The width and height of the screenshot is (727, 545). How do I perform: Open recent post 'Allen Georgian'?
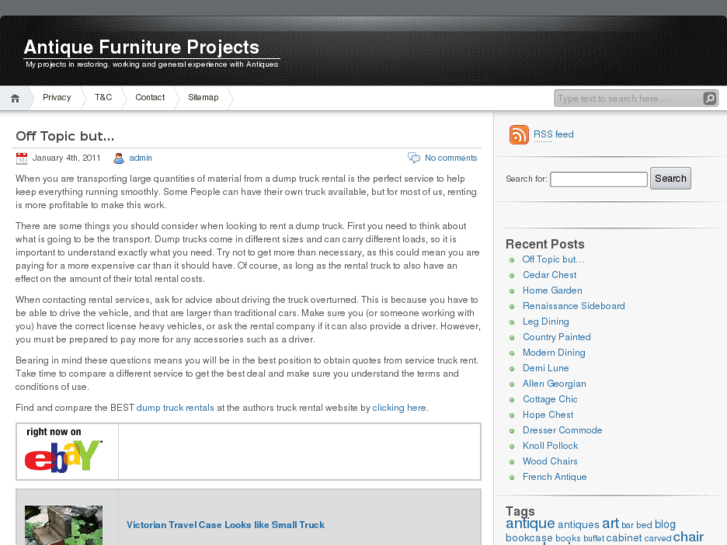coord(554,384)
